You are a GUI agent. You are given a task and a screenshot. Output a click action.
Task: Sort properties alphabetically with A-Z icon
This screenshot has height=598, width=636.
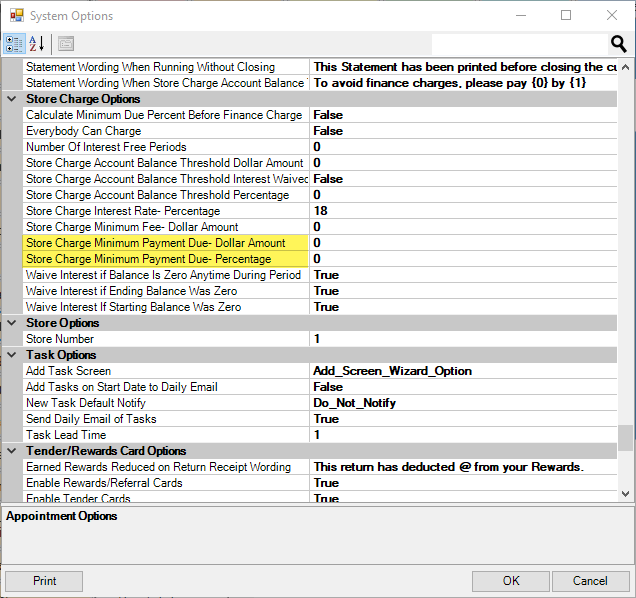click(x=37, y=44)
